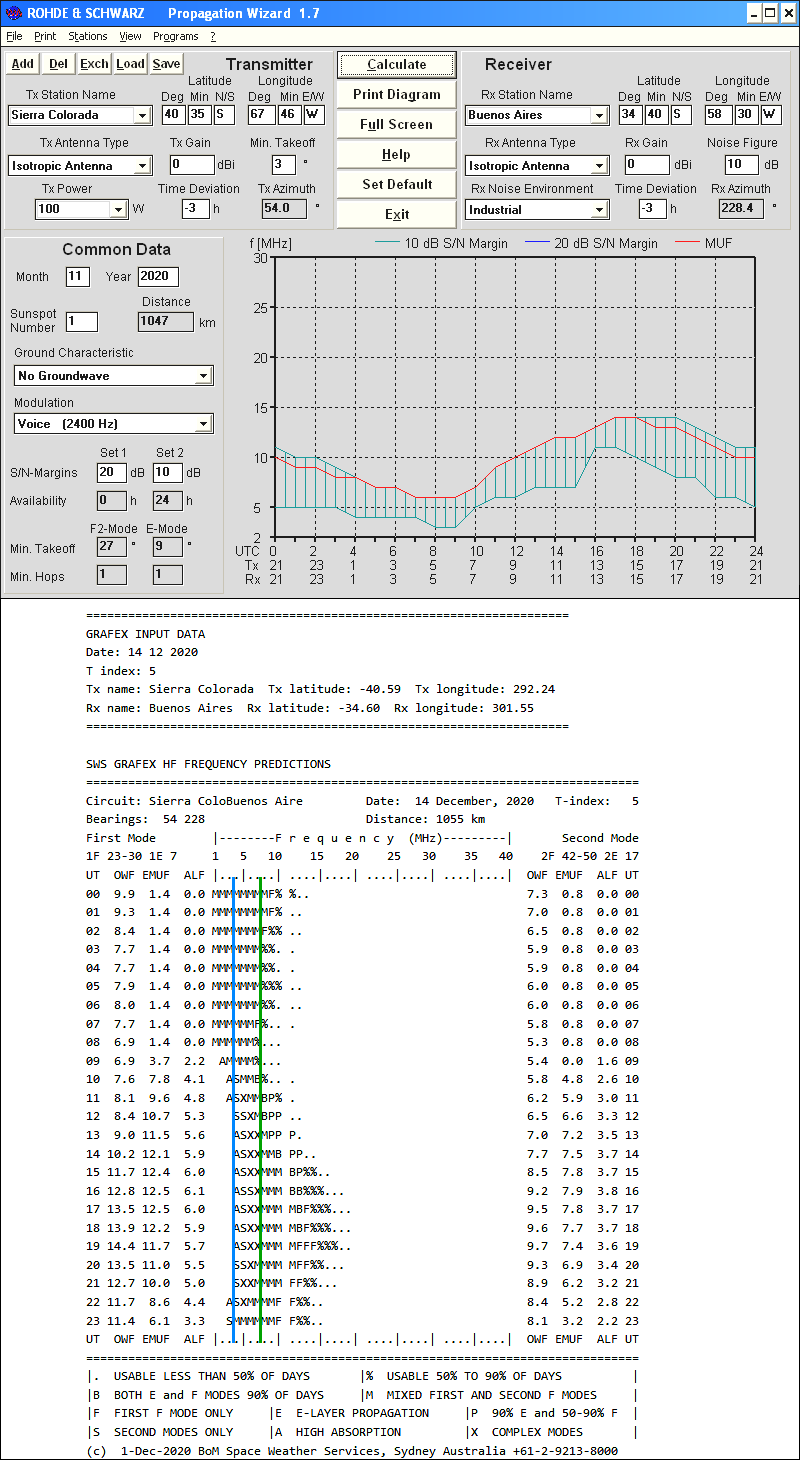Select the Receiver Time Deviation field
800x1460 pixels.
[x=653, y=208]
